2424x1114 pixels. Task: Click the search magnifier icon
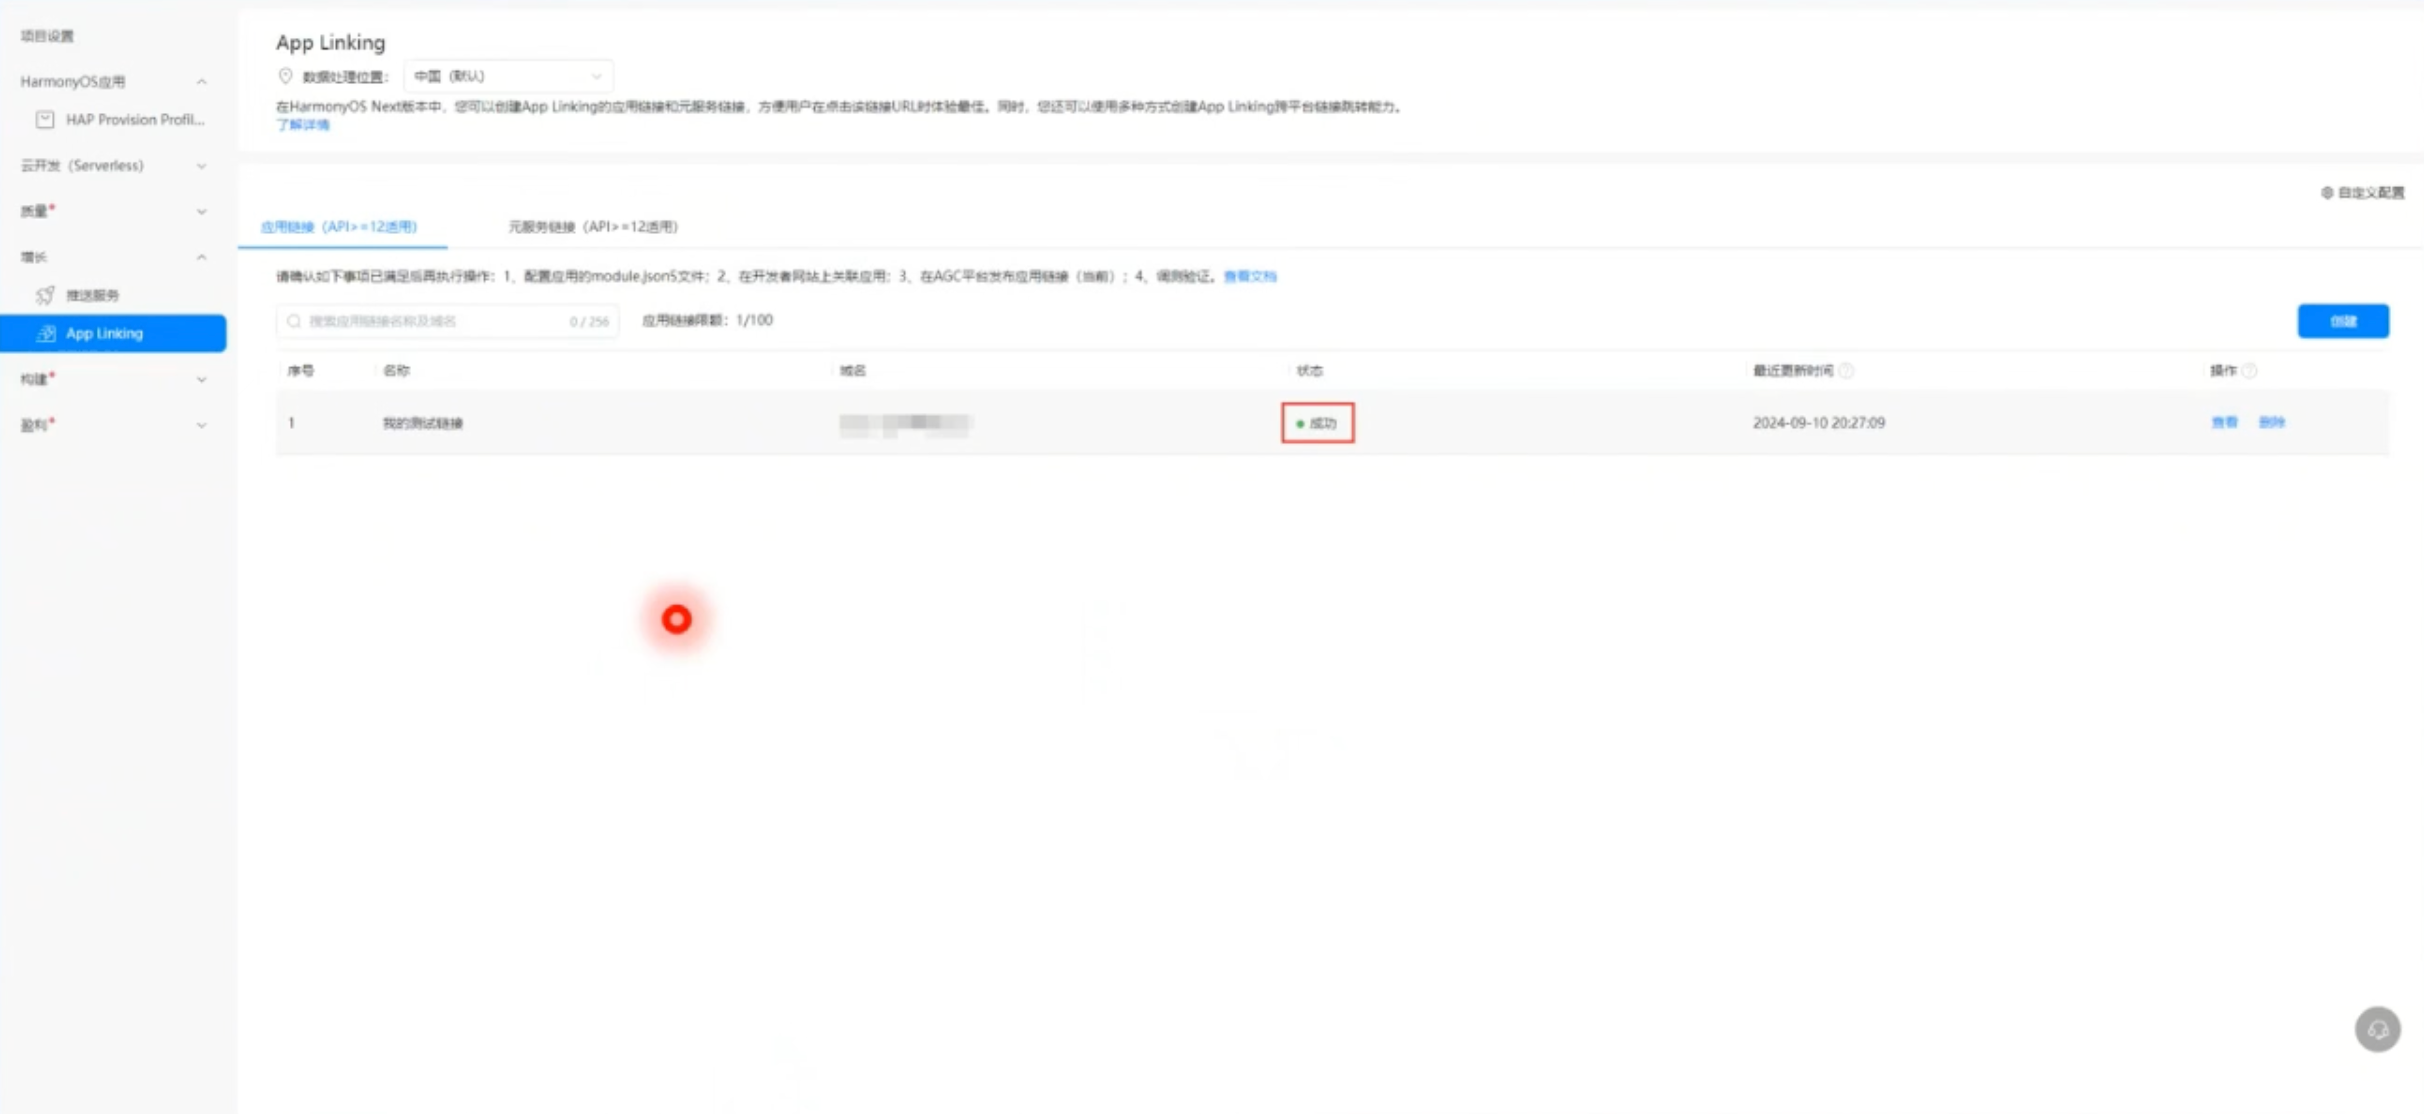(293, 322)
